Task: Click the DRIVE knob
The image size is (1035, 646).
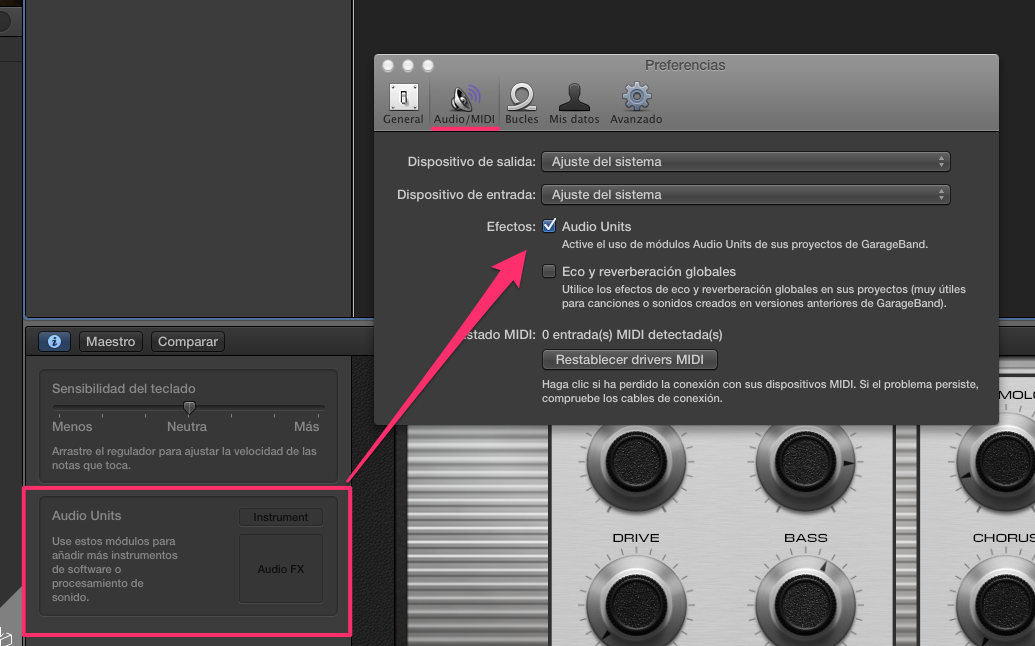Action: coord(636,603)
